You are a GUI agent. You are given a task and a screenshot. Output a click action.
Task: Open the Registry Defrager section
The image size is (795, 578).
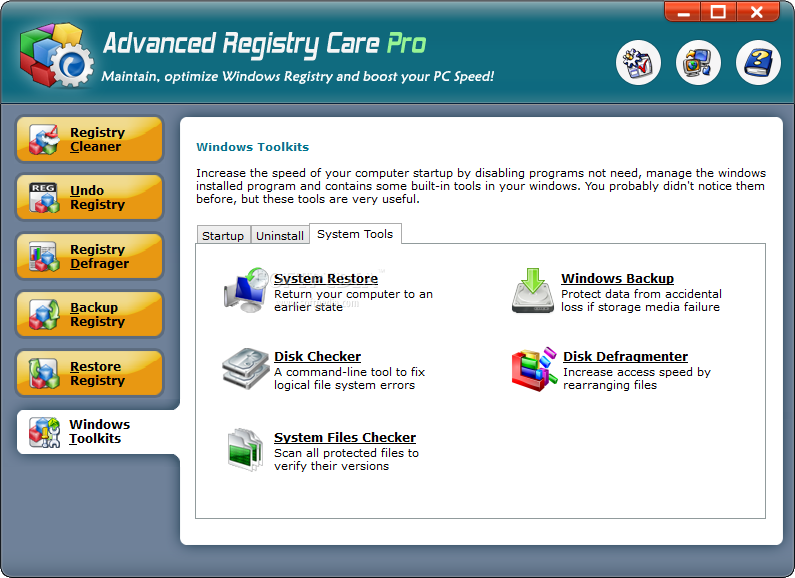point(89,256)
